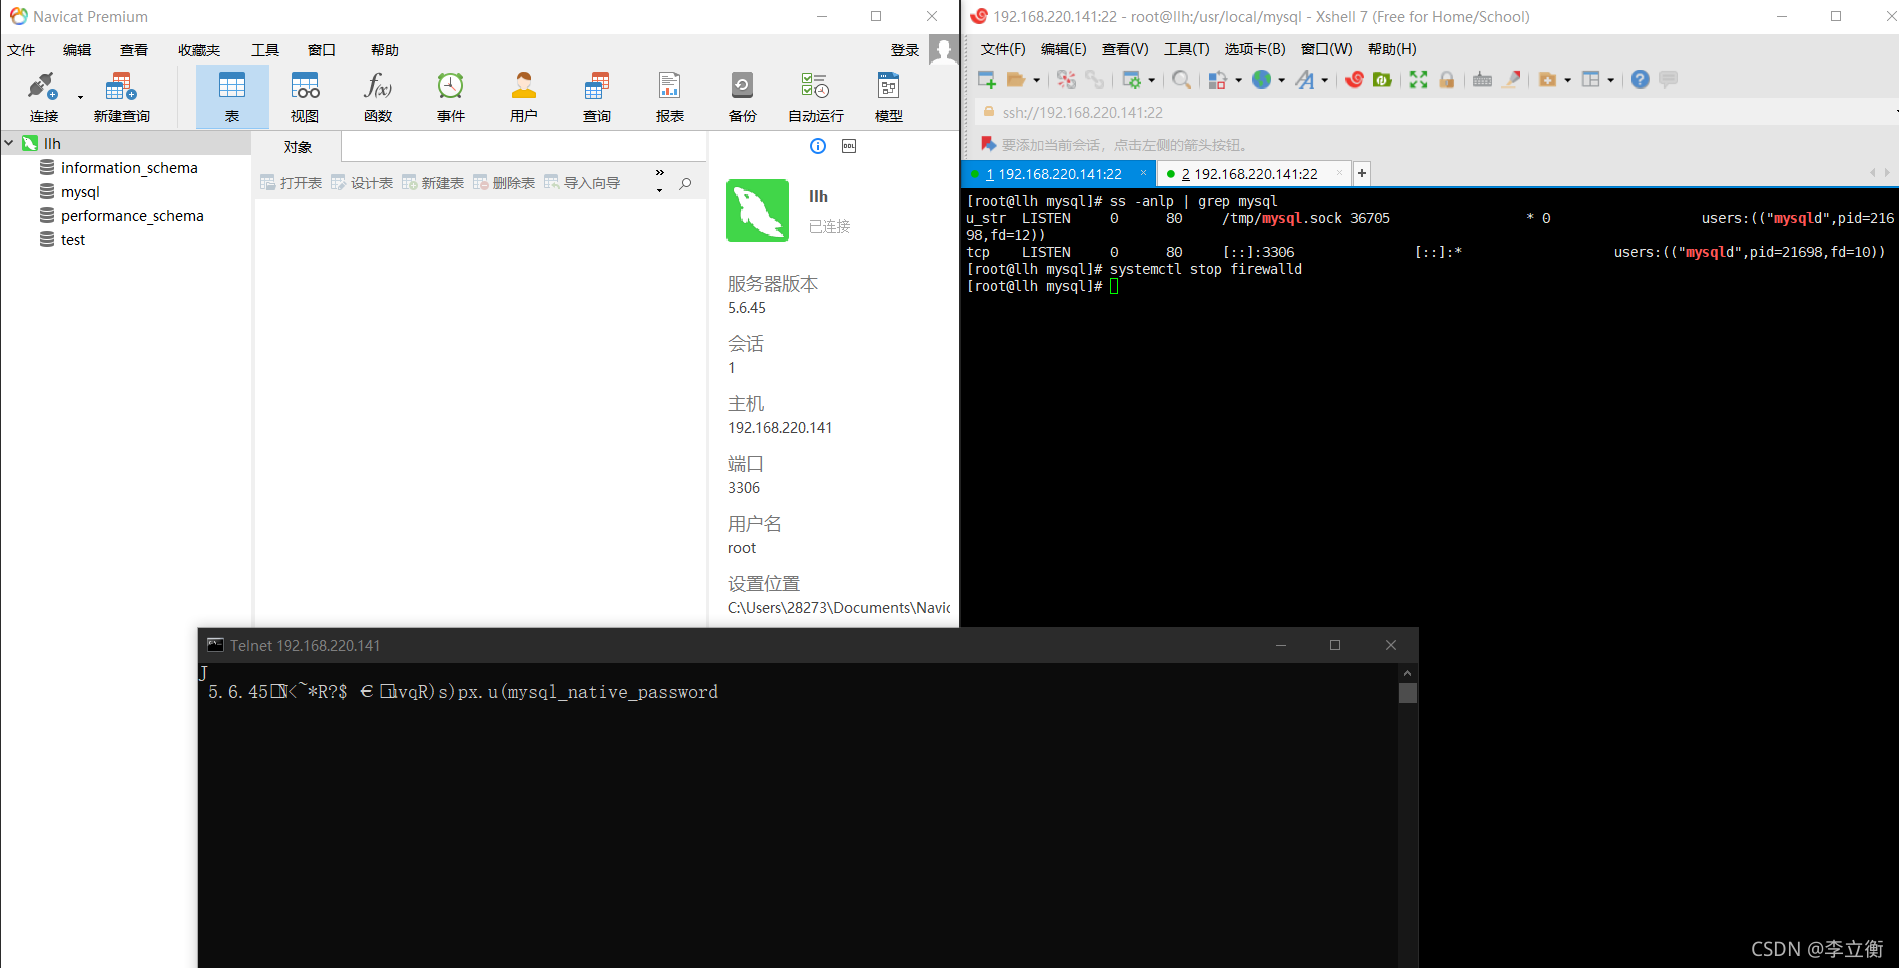Image resolution: width=1899 pixels, height=968 pixels.
Task: Open the dropdown beside Xshell's font icon
Action: coord(1325,80)
